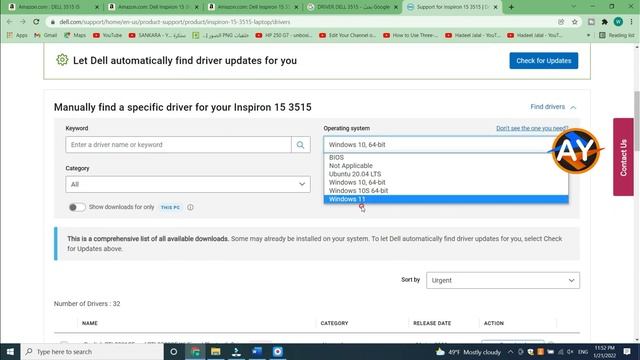Click the share page icon in address bar

(x=561, y=22)
